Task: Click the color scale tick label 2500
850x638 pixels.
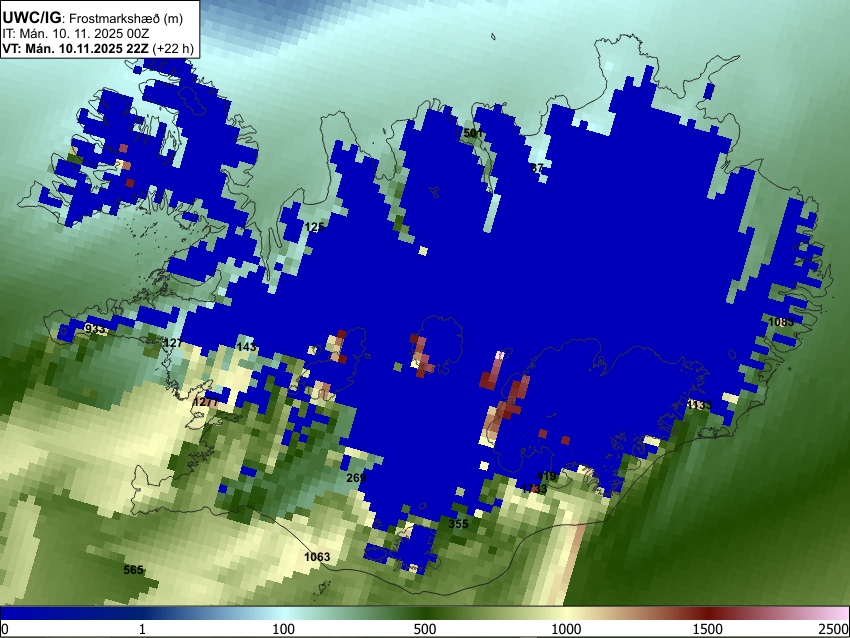Action: click(x=835, y=629)
